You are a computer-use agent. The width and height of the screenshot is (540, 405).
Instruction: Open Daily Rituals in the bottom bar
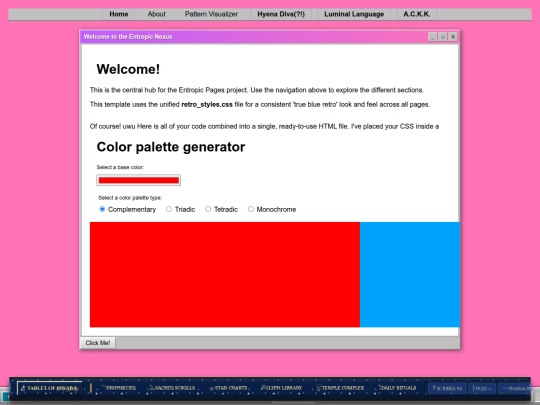pyautogui.click(x=397, y=388)
